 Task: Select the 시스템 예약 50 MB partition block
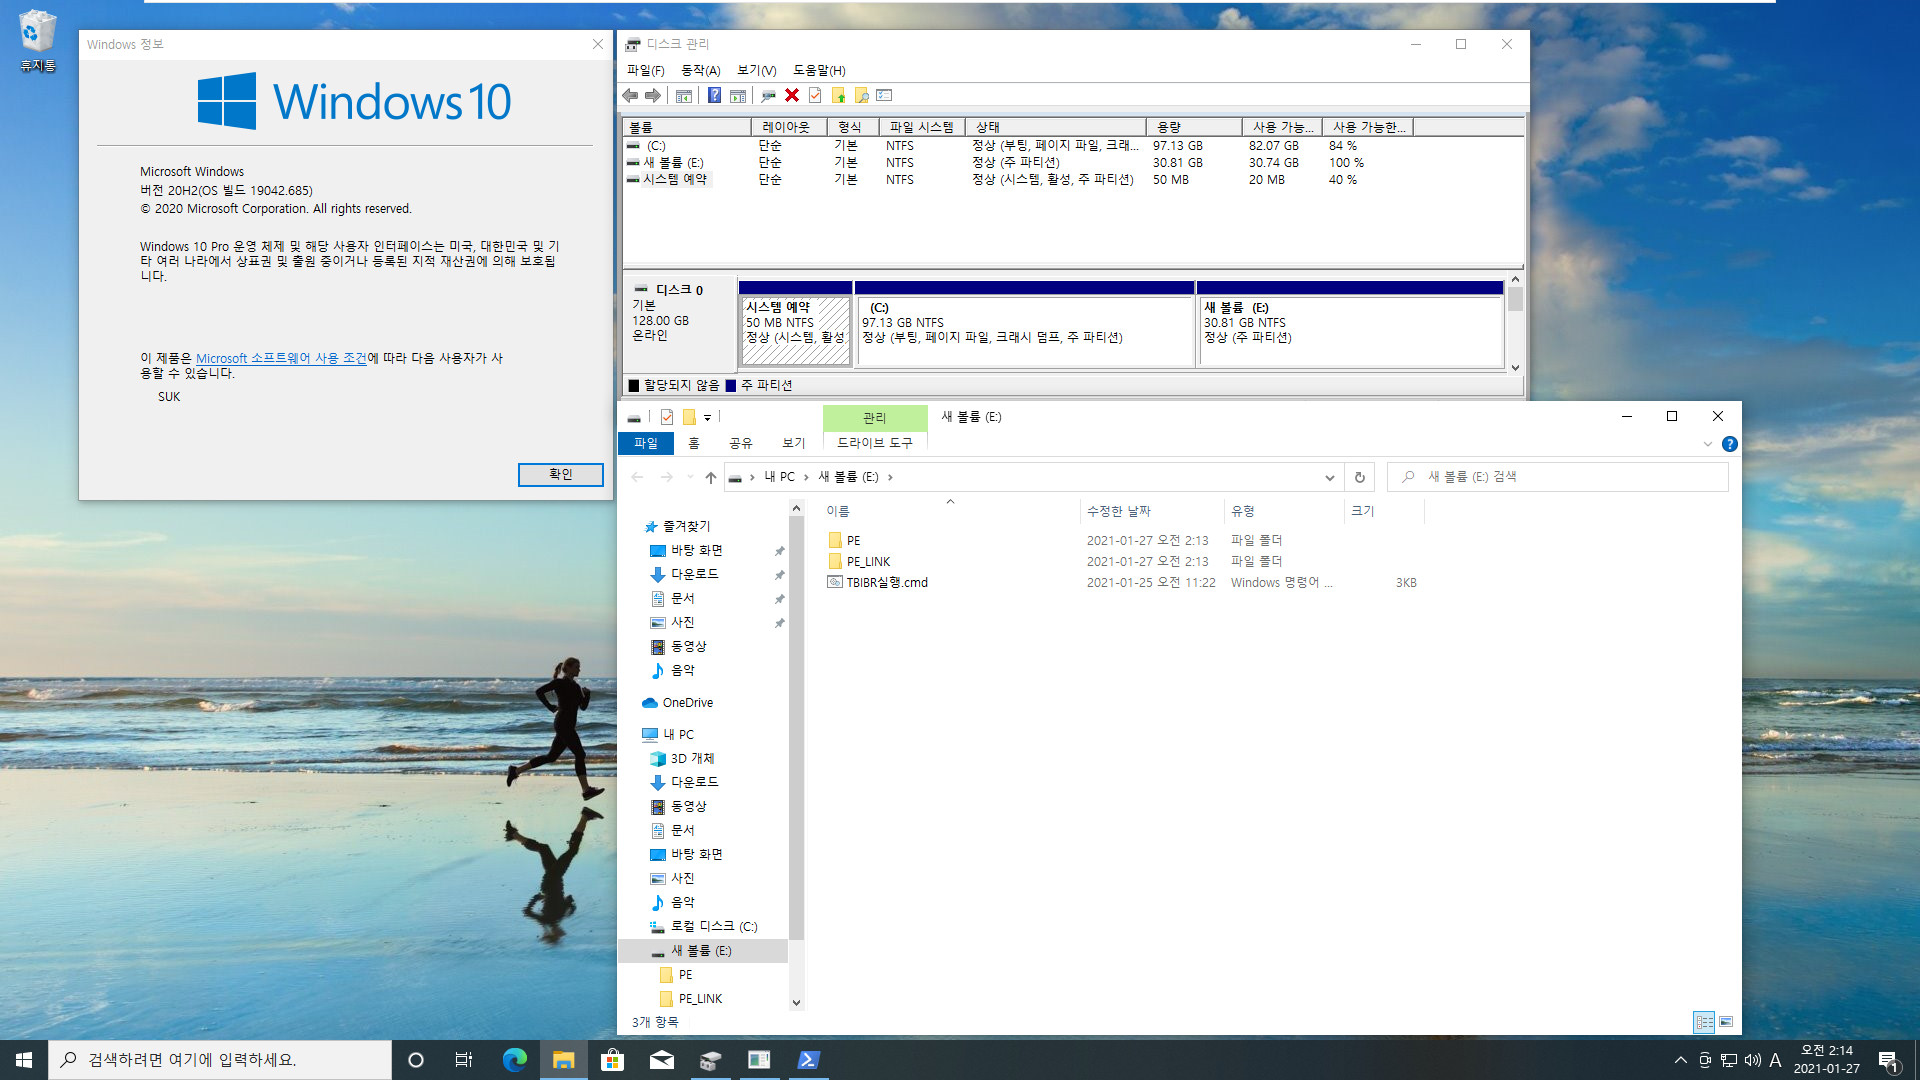point(795,325)
